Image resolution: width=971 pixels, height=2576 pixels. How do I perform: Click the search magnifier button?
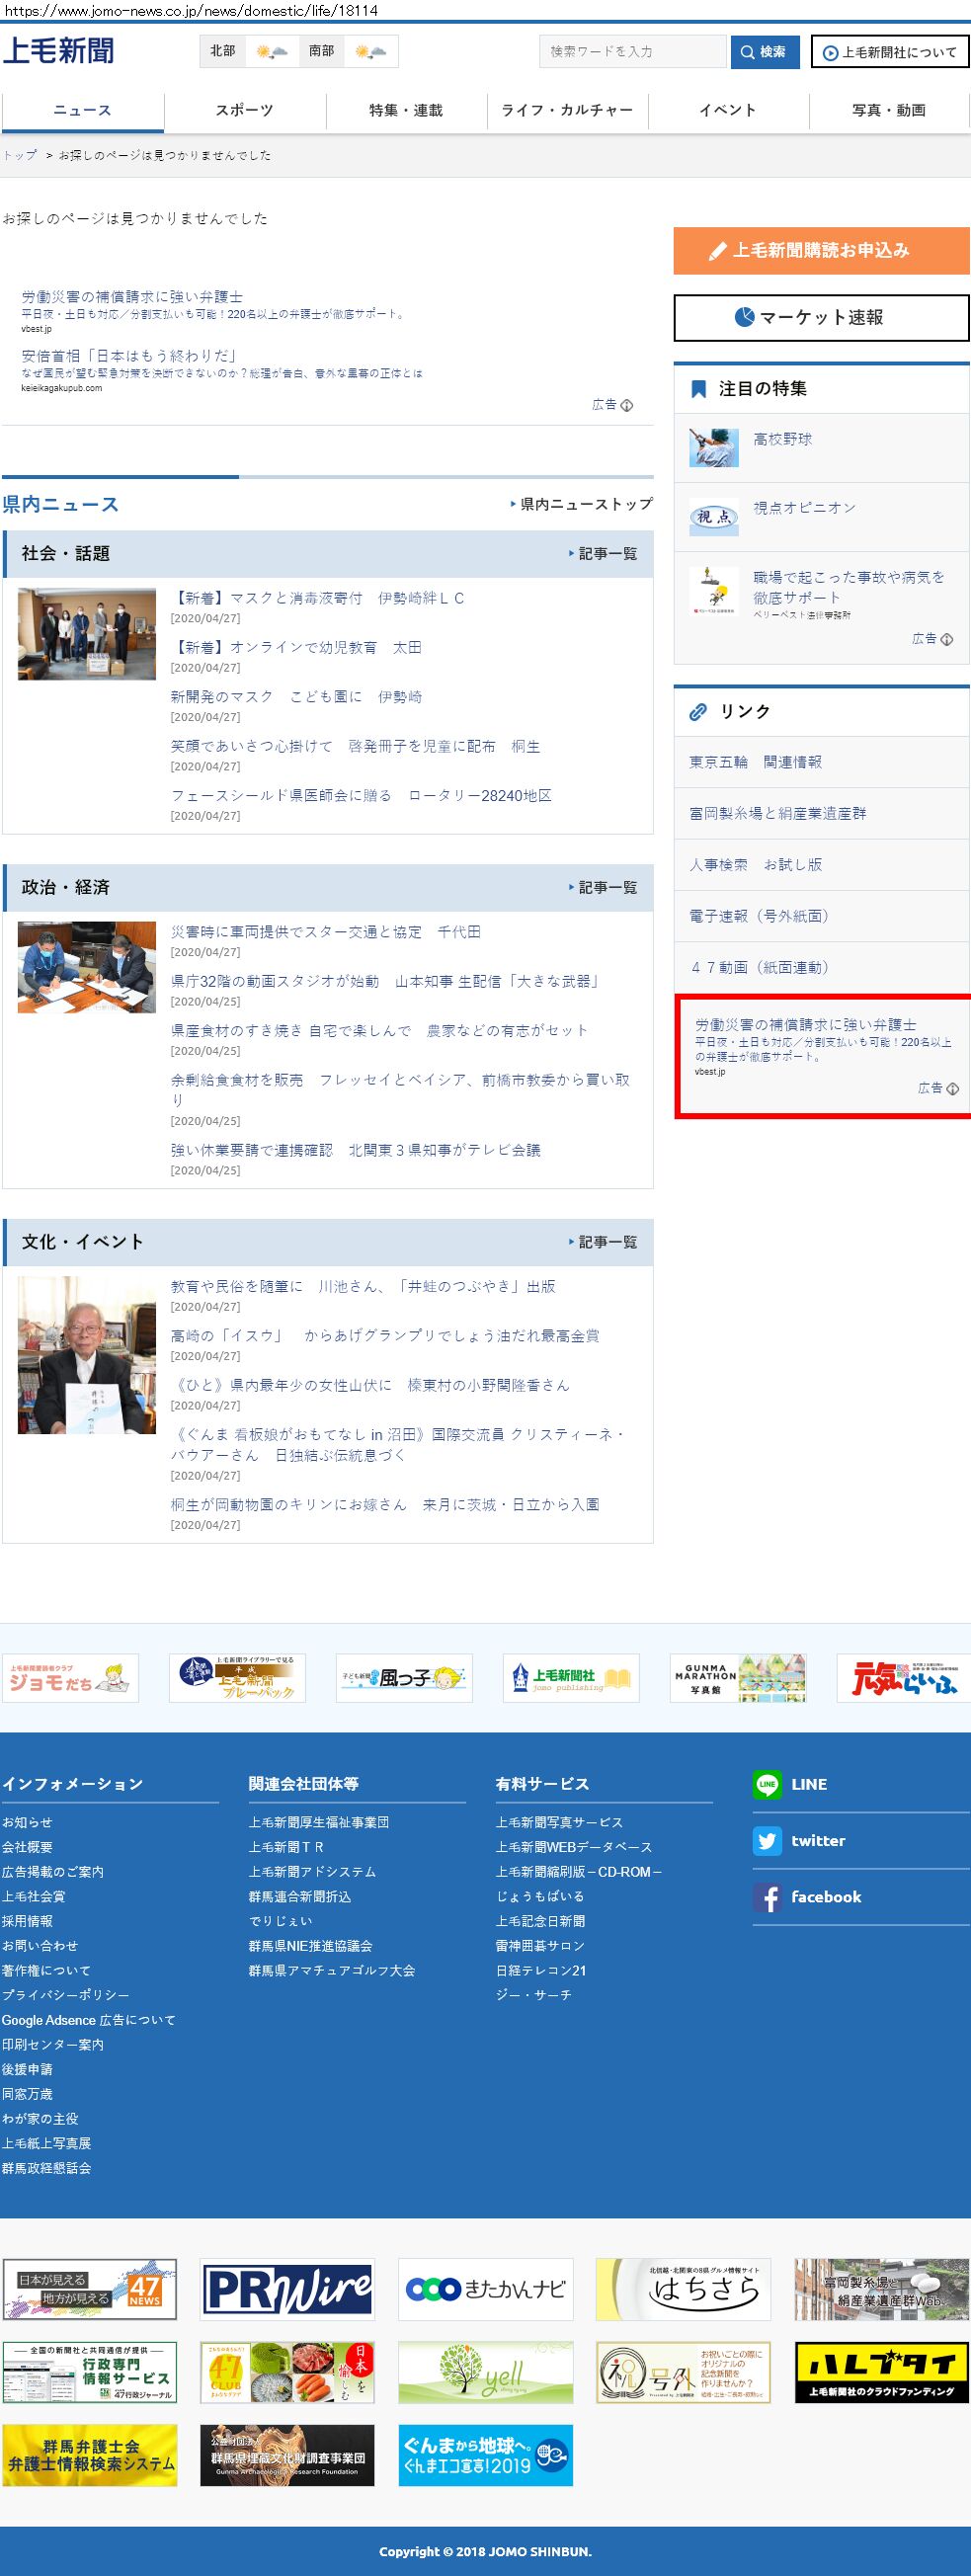pyautogui.click(x=765, y=52)
